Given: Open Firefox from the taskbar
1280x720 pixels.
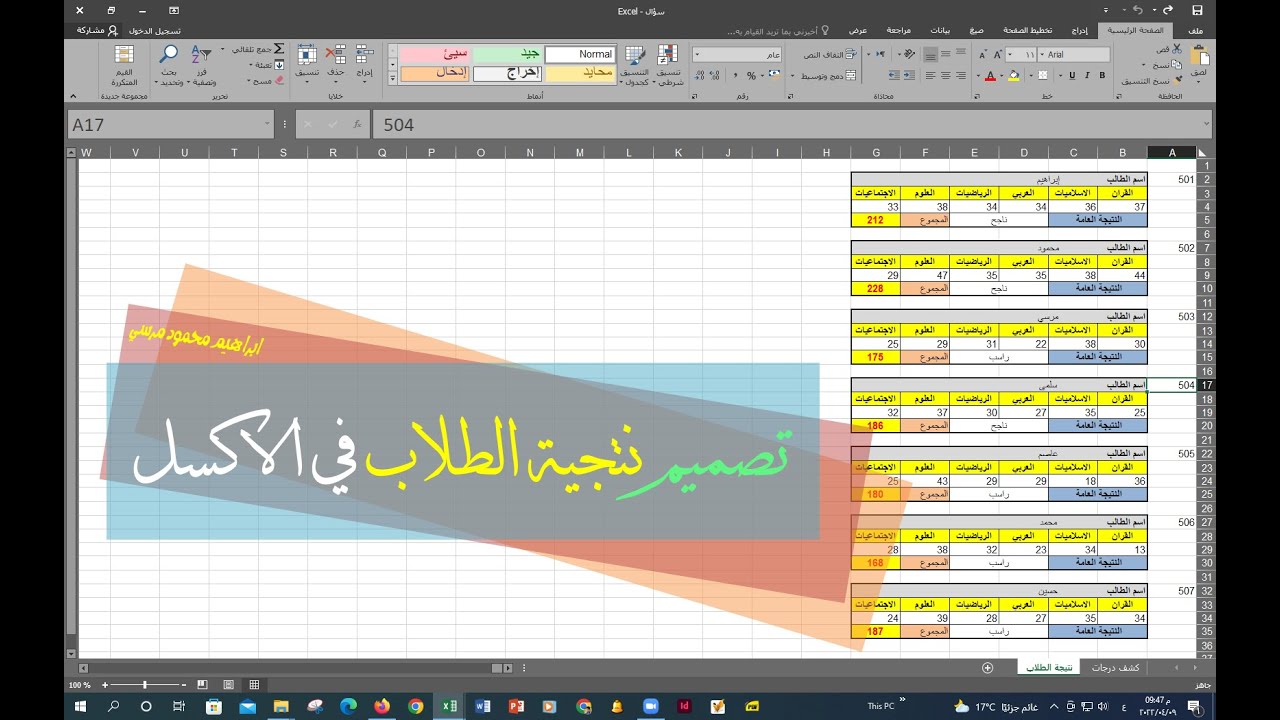Looking at the screenshot, I should tap(381, 706).
